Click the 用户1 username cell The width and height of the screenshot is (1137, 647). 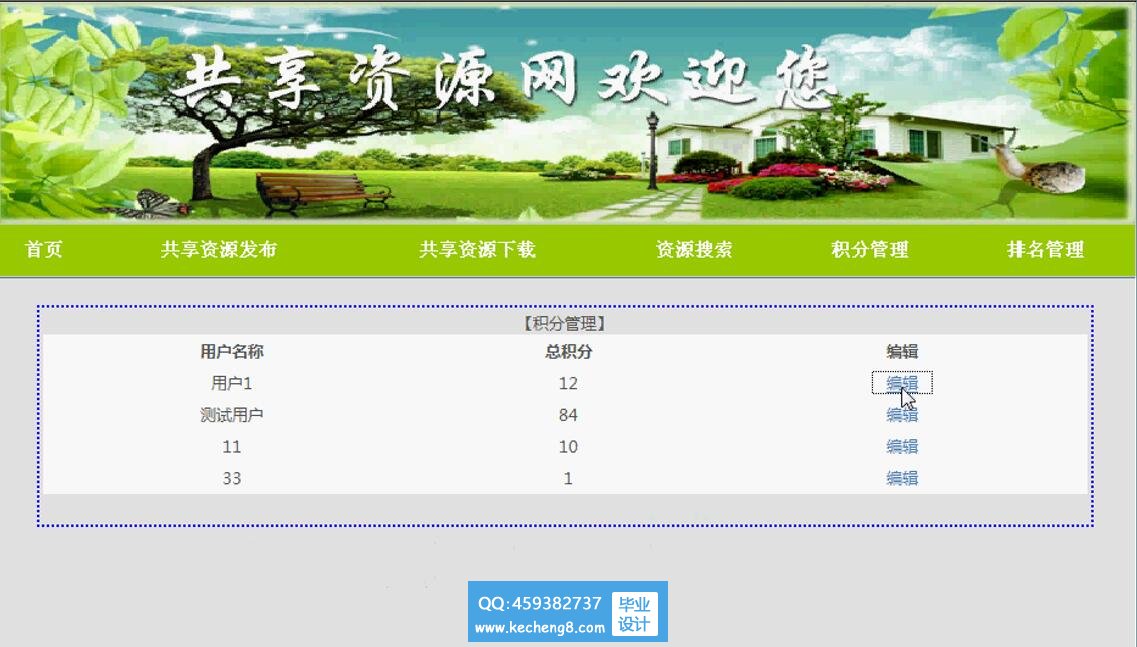232,383
